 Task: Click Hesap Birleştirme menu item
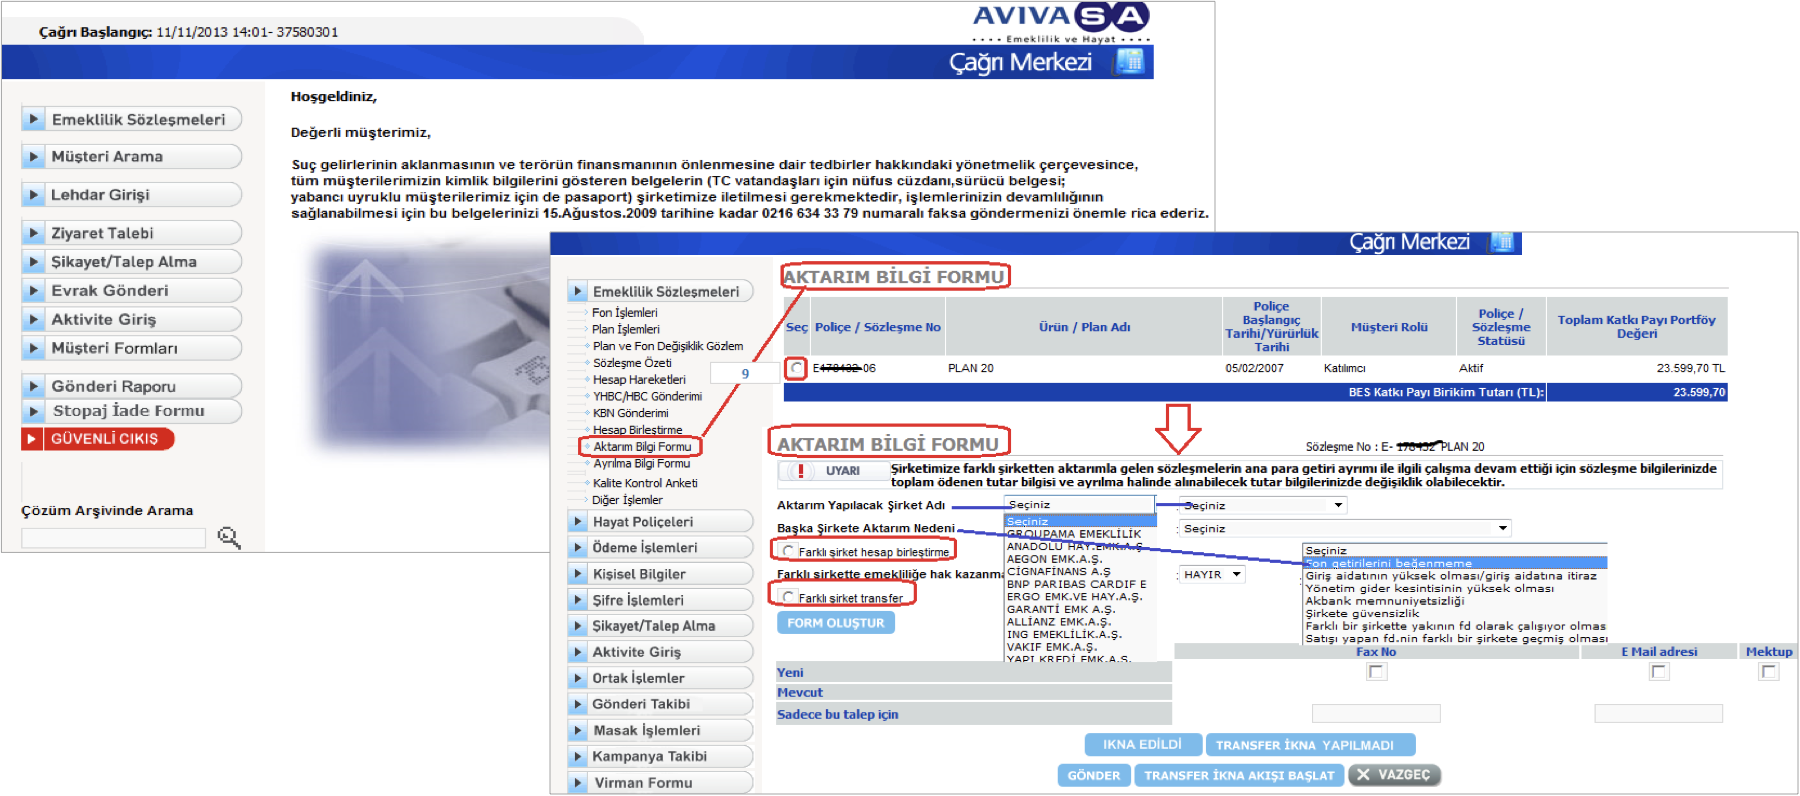pos(637,430)
